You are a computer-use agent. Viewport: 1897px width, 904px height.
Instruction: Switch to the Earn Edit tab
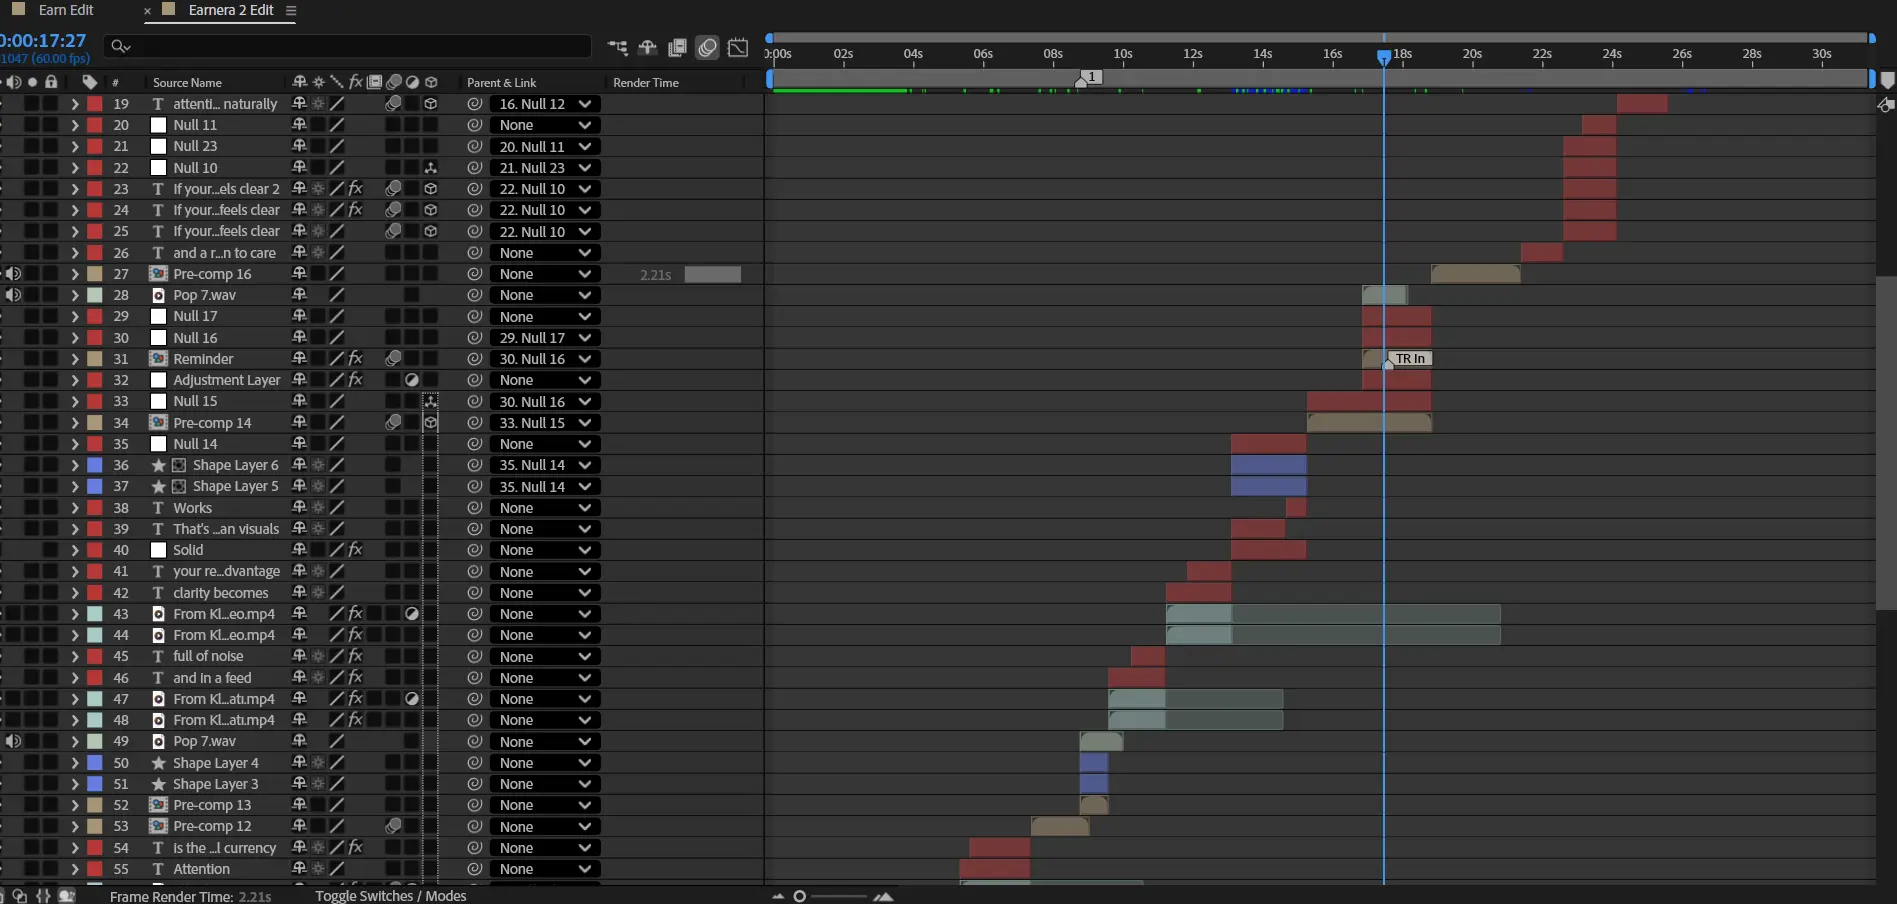pos(66,10)
